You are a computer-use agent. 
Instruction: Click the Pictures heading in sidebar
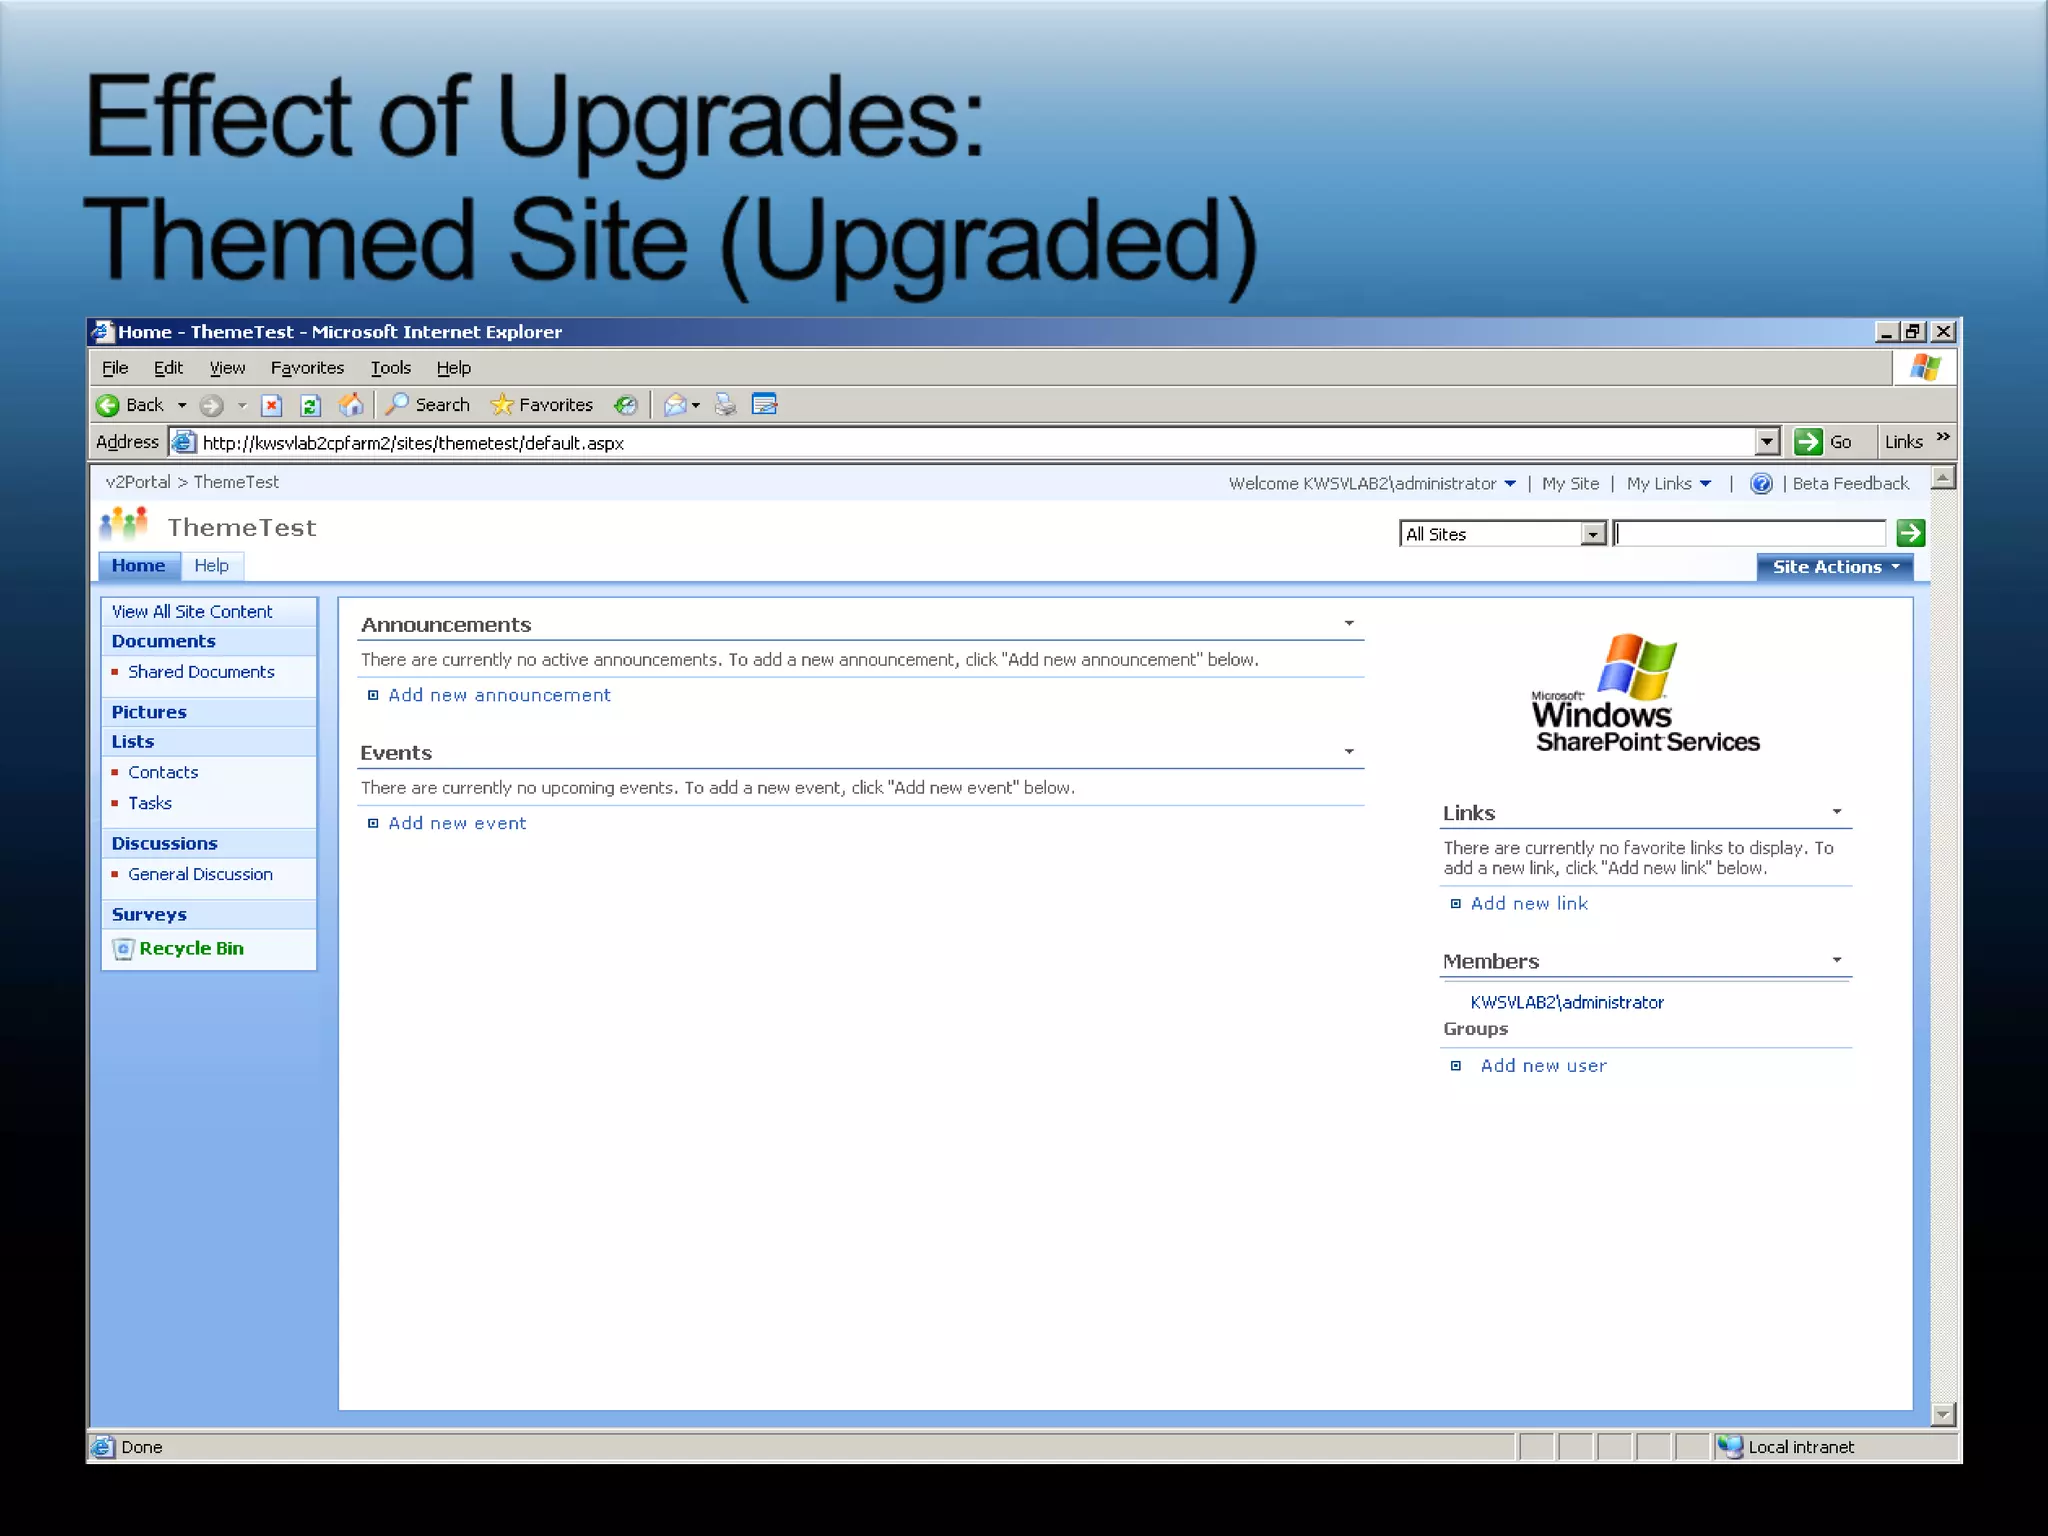149,712
